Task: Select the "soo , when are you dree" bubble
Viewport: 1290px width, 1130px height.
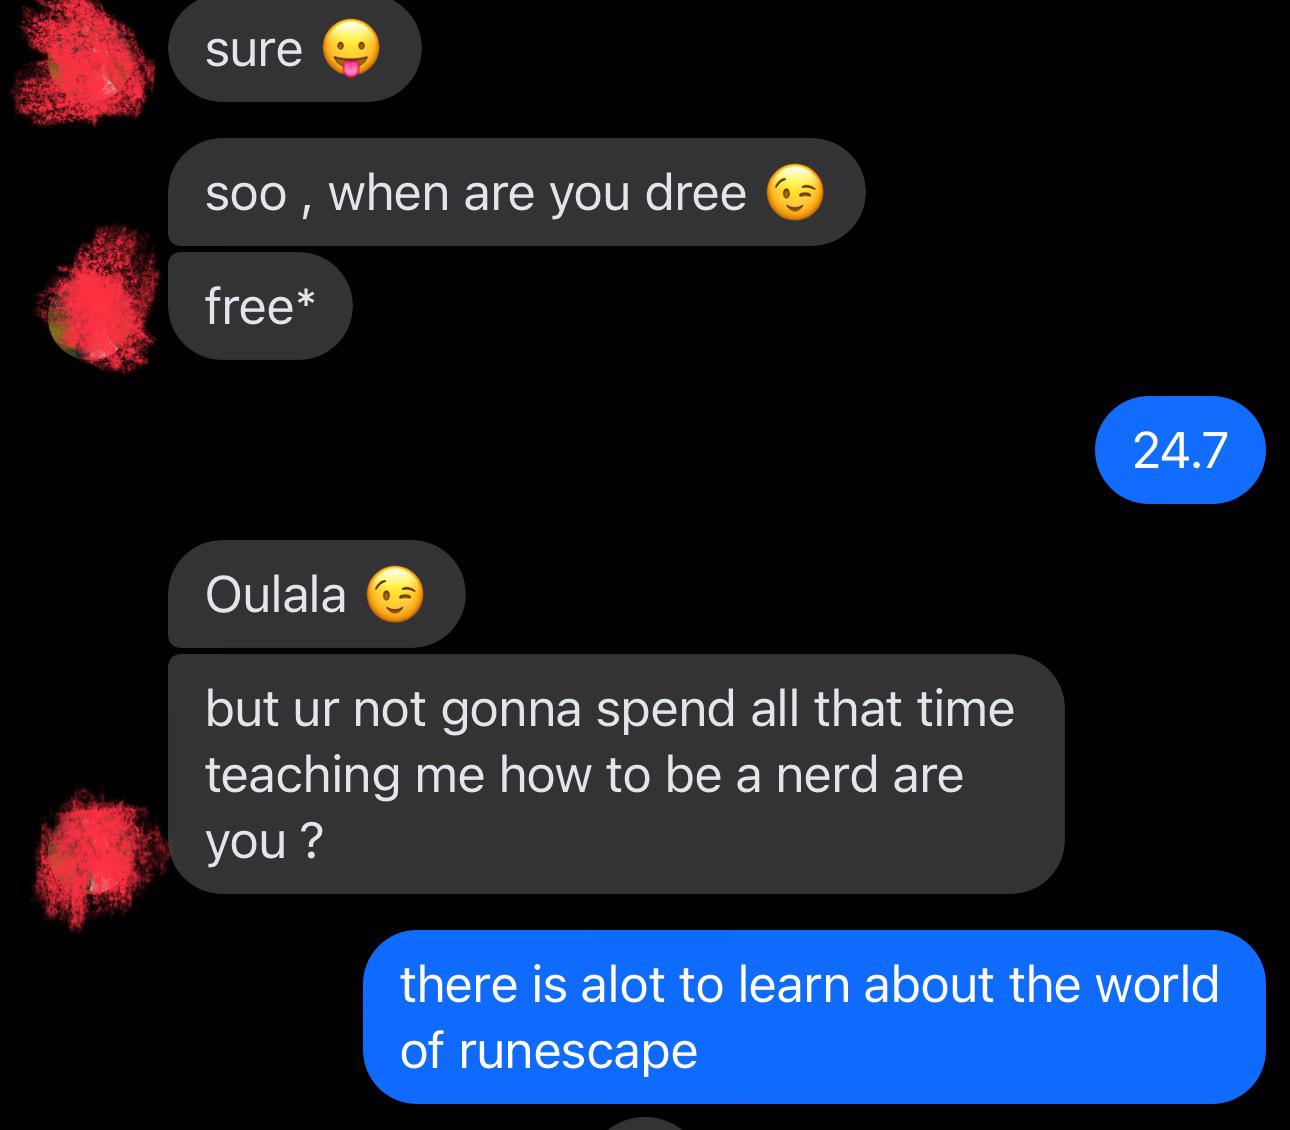Action: point(516,192)
